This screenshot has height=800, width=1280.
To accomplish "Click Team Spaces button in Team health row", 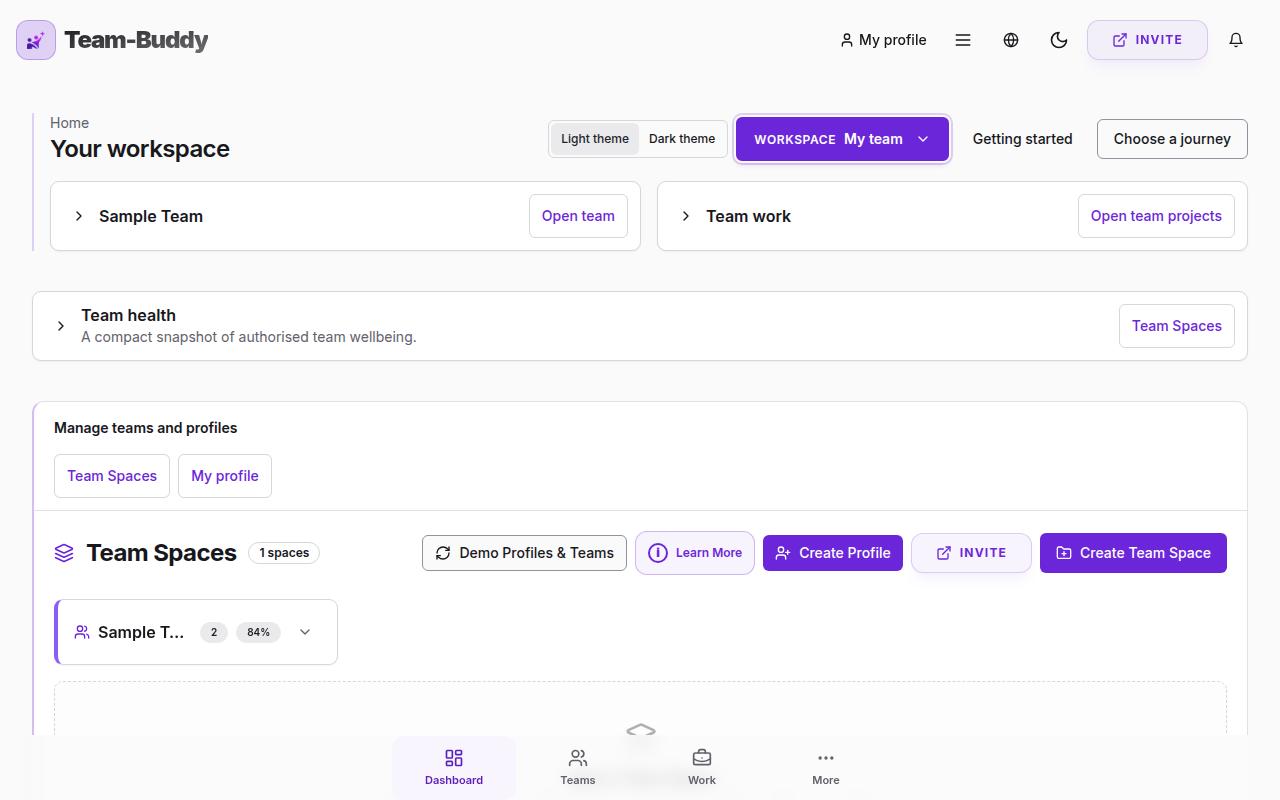I will 1177,326.
